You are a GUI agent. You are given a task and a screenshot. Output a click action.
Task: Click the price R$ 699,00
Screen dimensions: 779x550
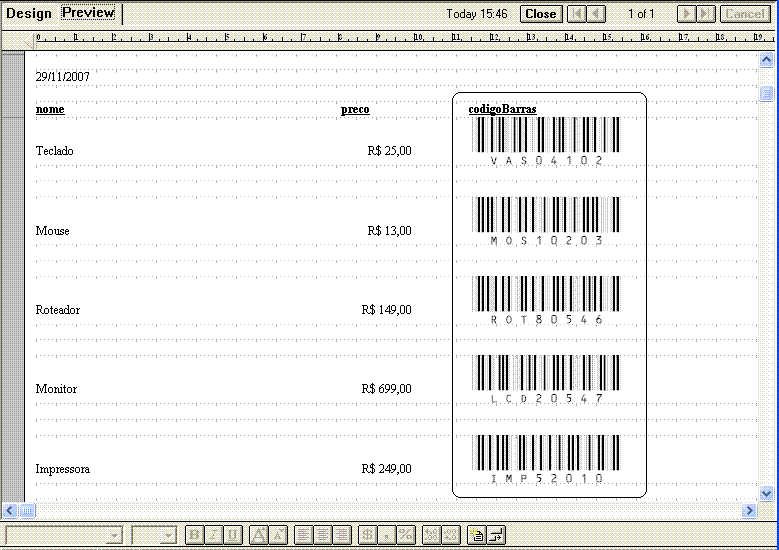pos(387,389)
